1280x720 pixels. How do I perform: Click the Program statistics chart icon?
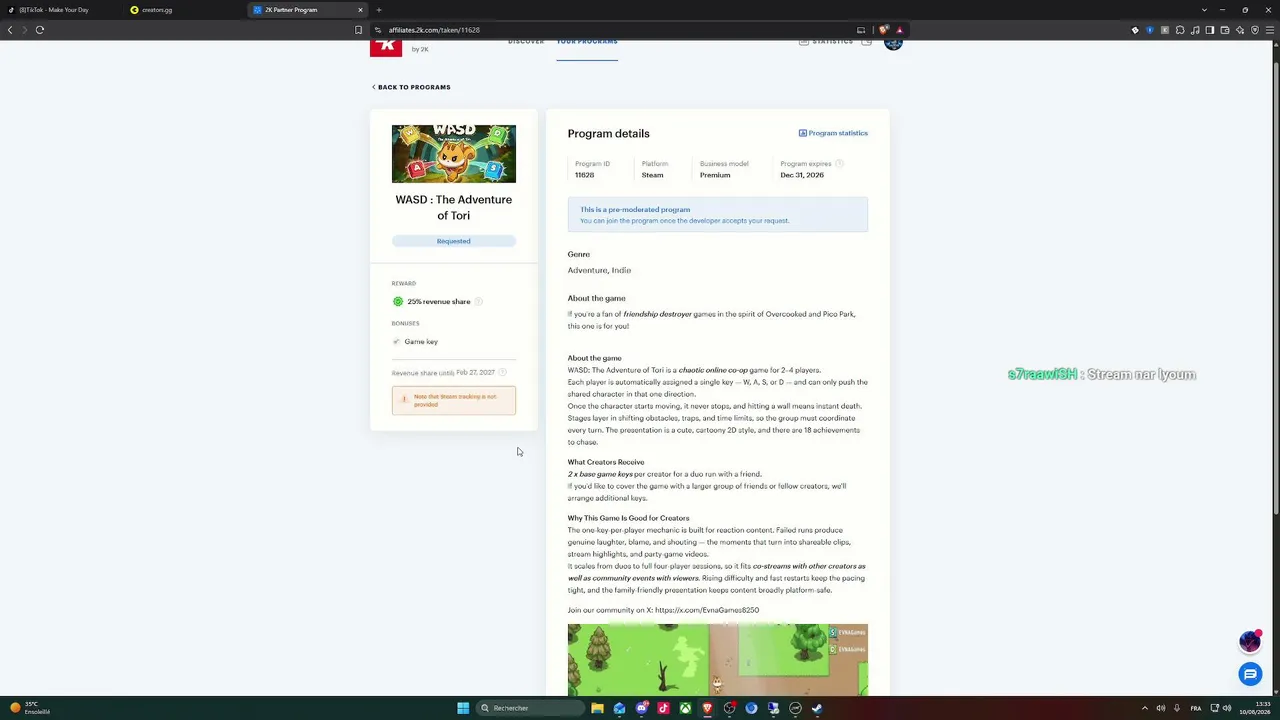(x=803, y=133)
